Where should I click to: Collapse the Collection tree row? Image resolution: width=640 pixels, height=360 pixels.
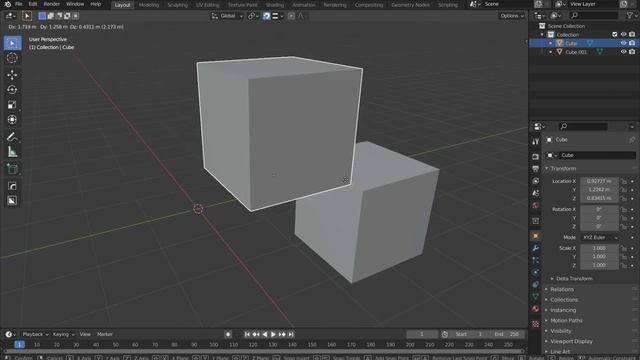pos(542,35)
